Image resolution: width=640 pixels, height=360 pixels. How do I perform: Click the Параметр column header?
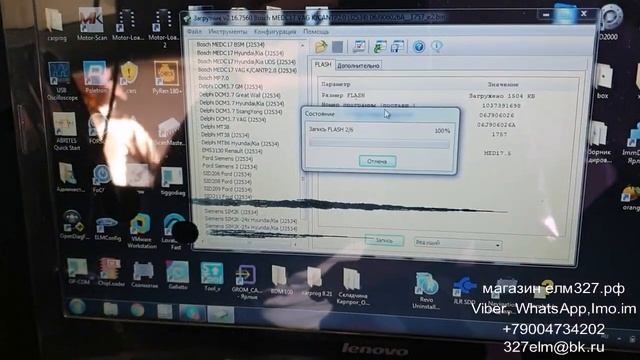point(336,84)
